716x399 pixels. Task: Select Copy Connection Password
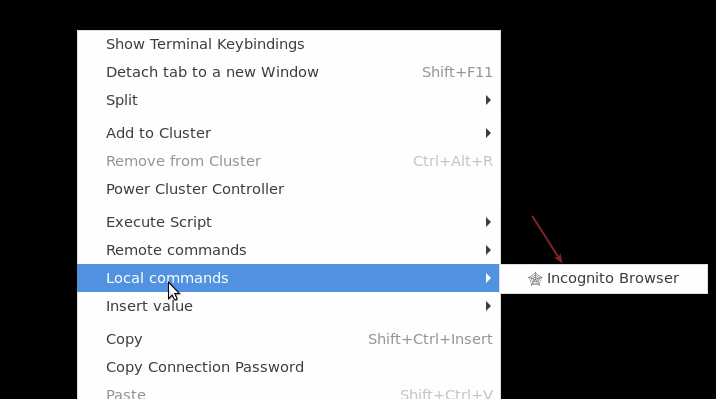[289, 367]
